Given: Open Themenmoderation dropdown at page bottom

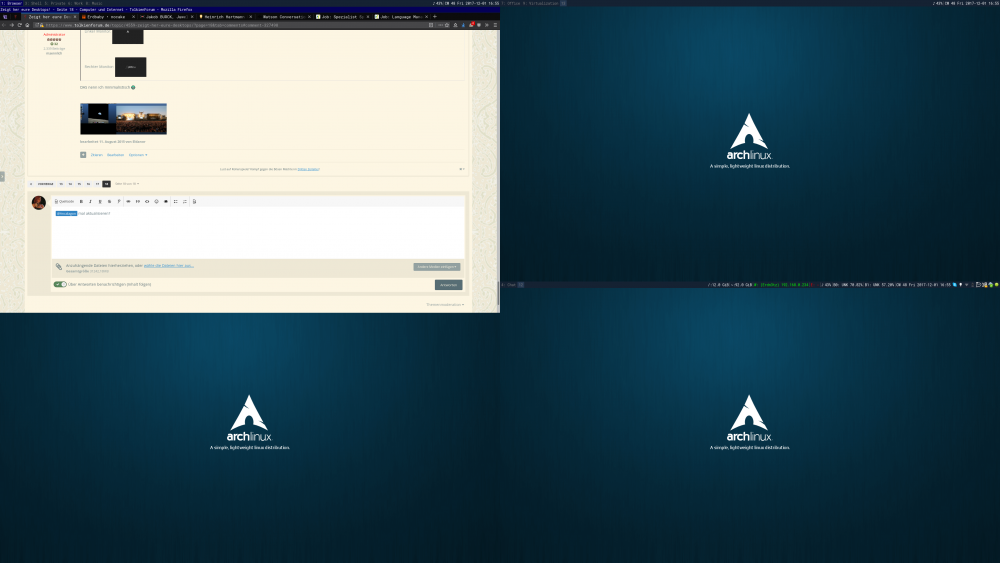Looking at the screenshot, I should coord(445,305).
